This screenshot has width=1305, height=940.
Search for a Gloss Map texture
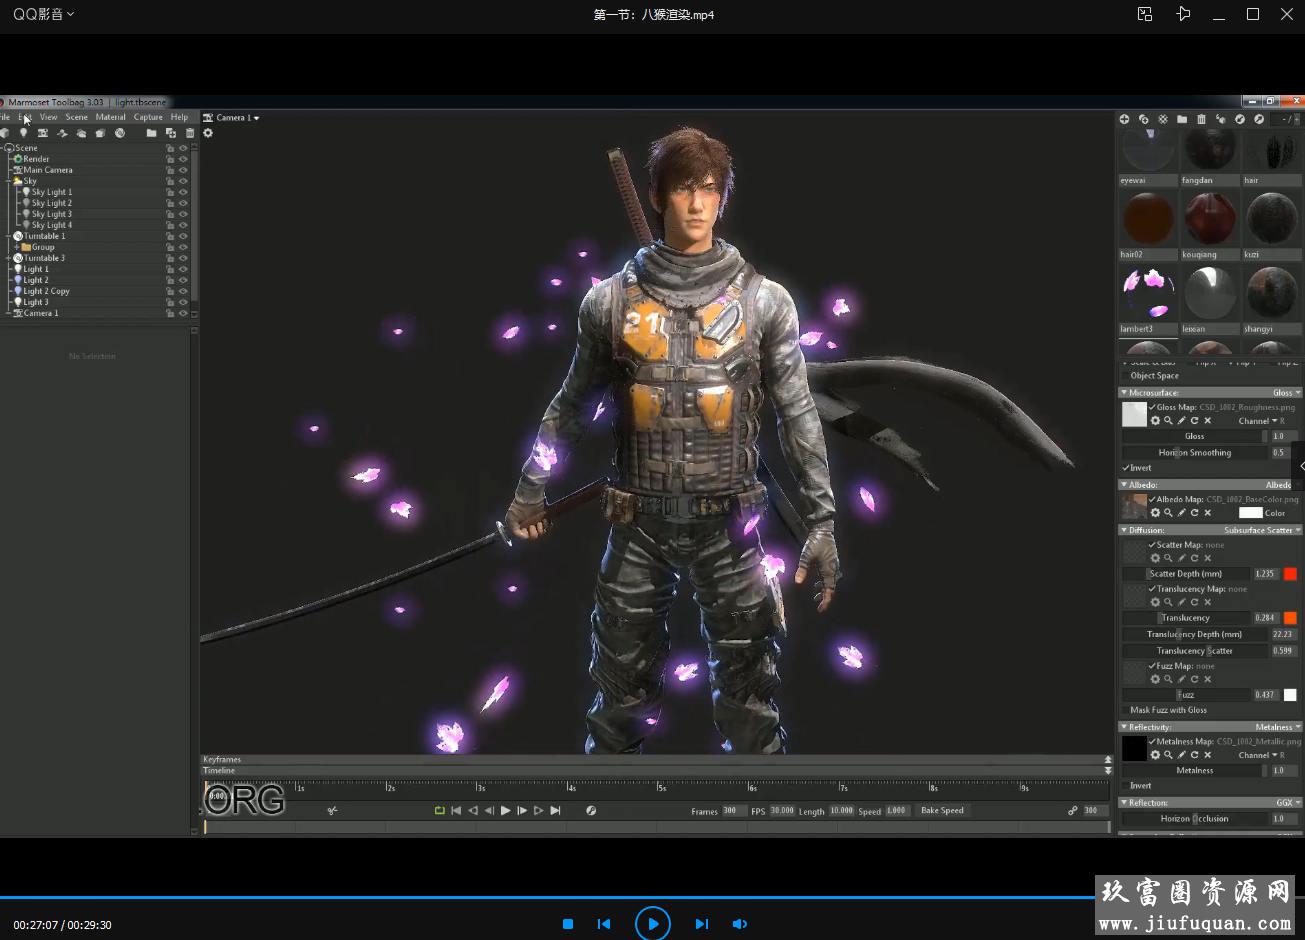[x=1168, y=421]
